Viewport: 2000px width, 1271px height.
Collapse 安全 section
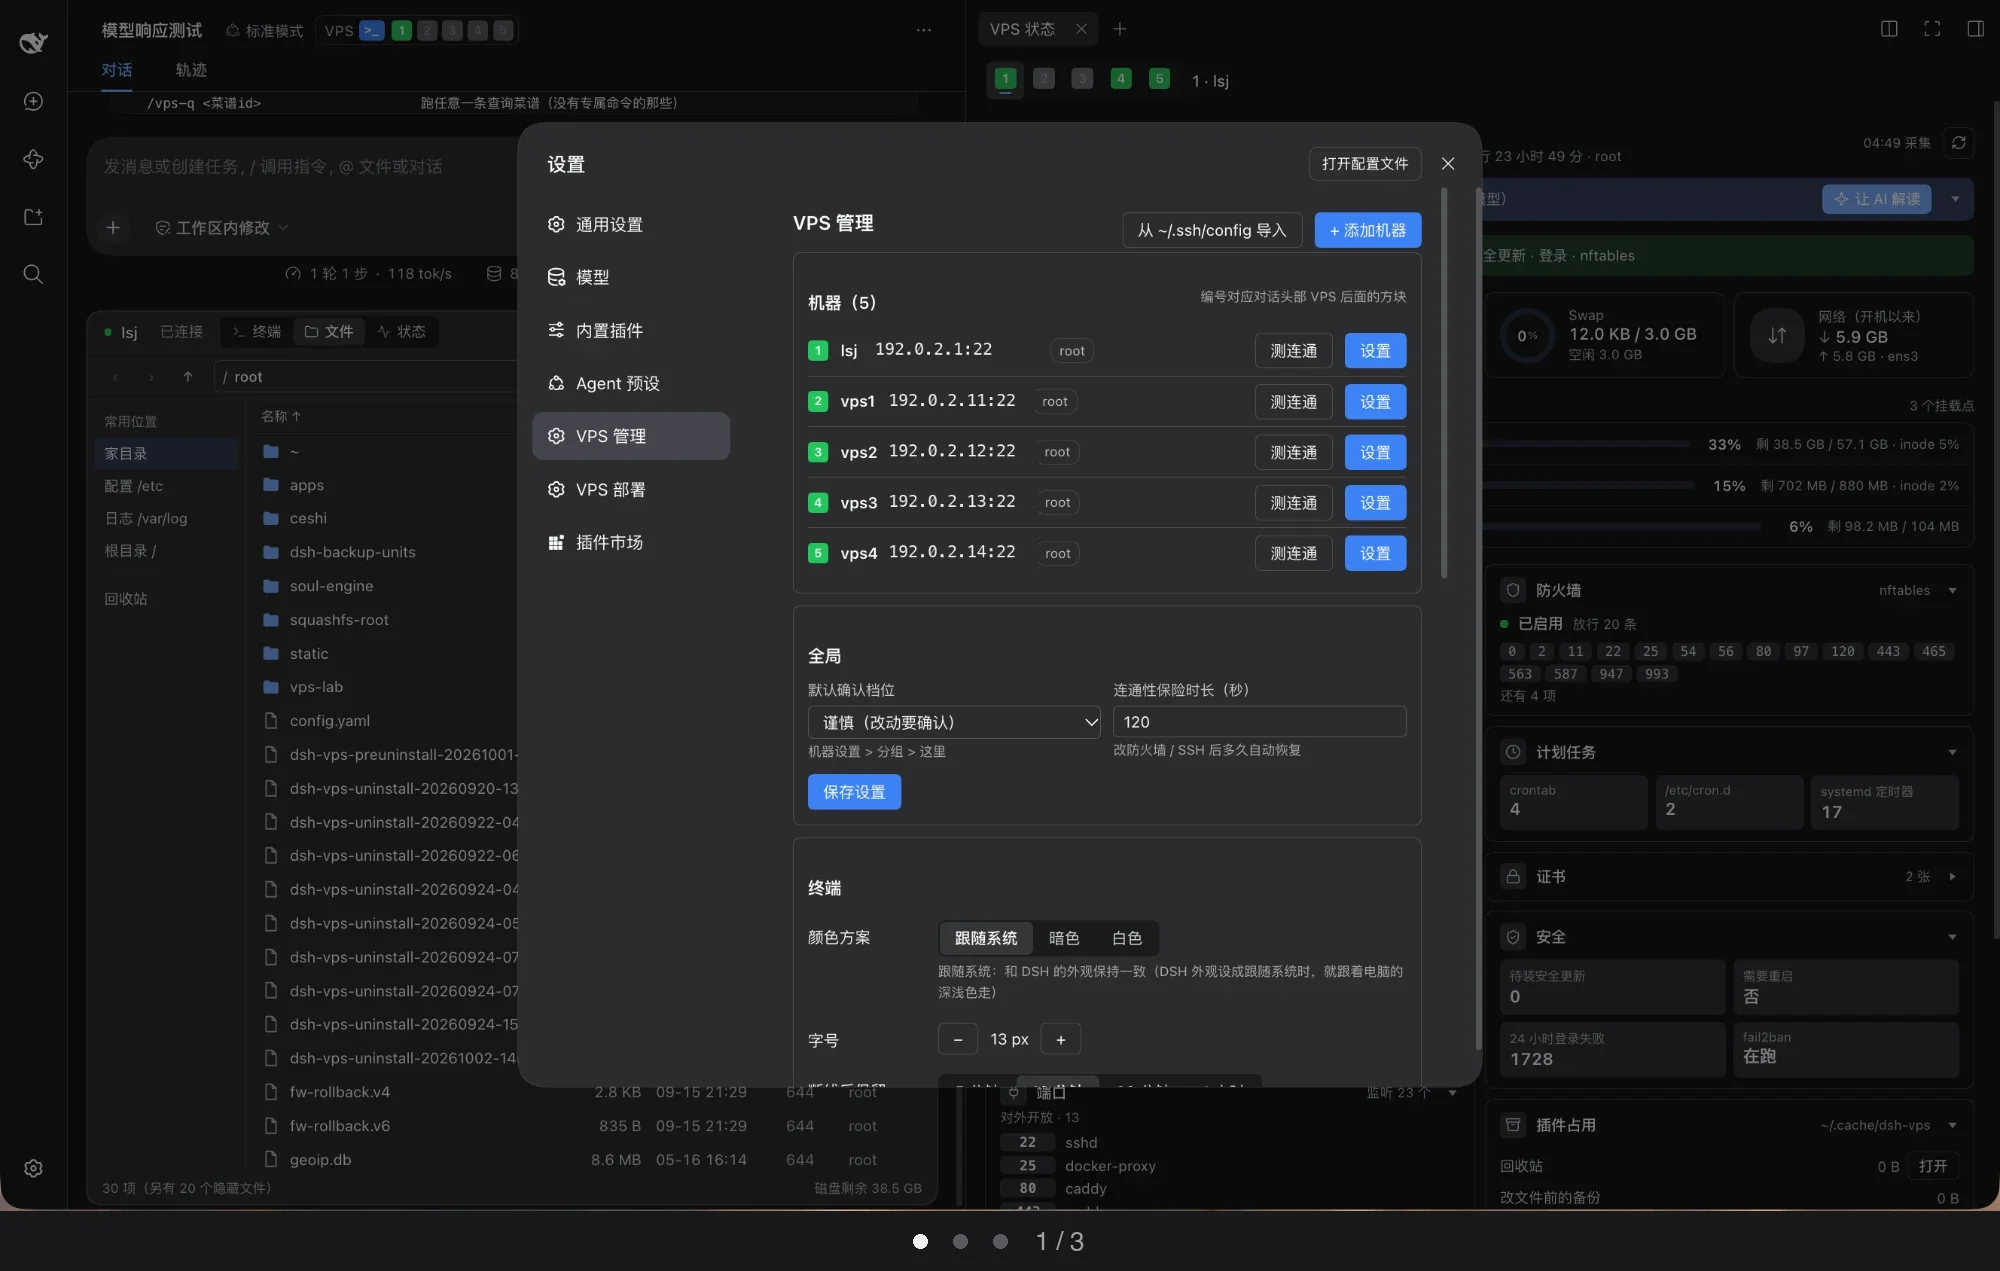point(1952,938)
